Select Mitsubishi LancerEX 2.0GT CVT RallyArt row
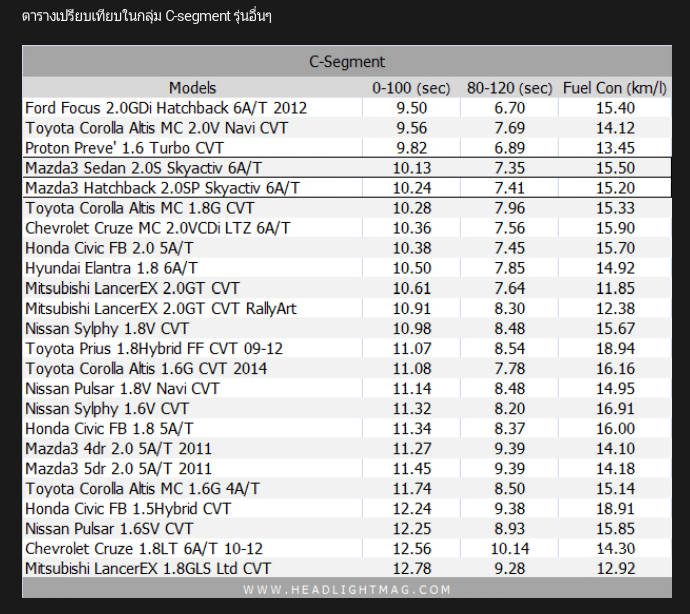 pyautogui.click(x=347, y=309)
